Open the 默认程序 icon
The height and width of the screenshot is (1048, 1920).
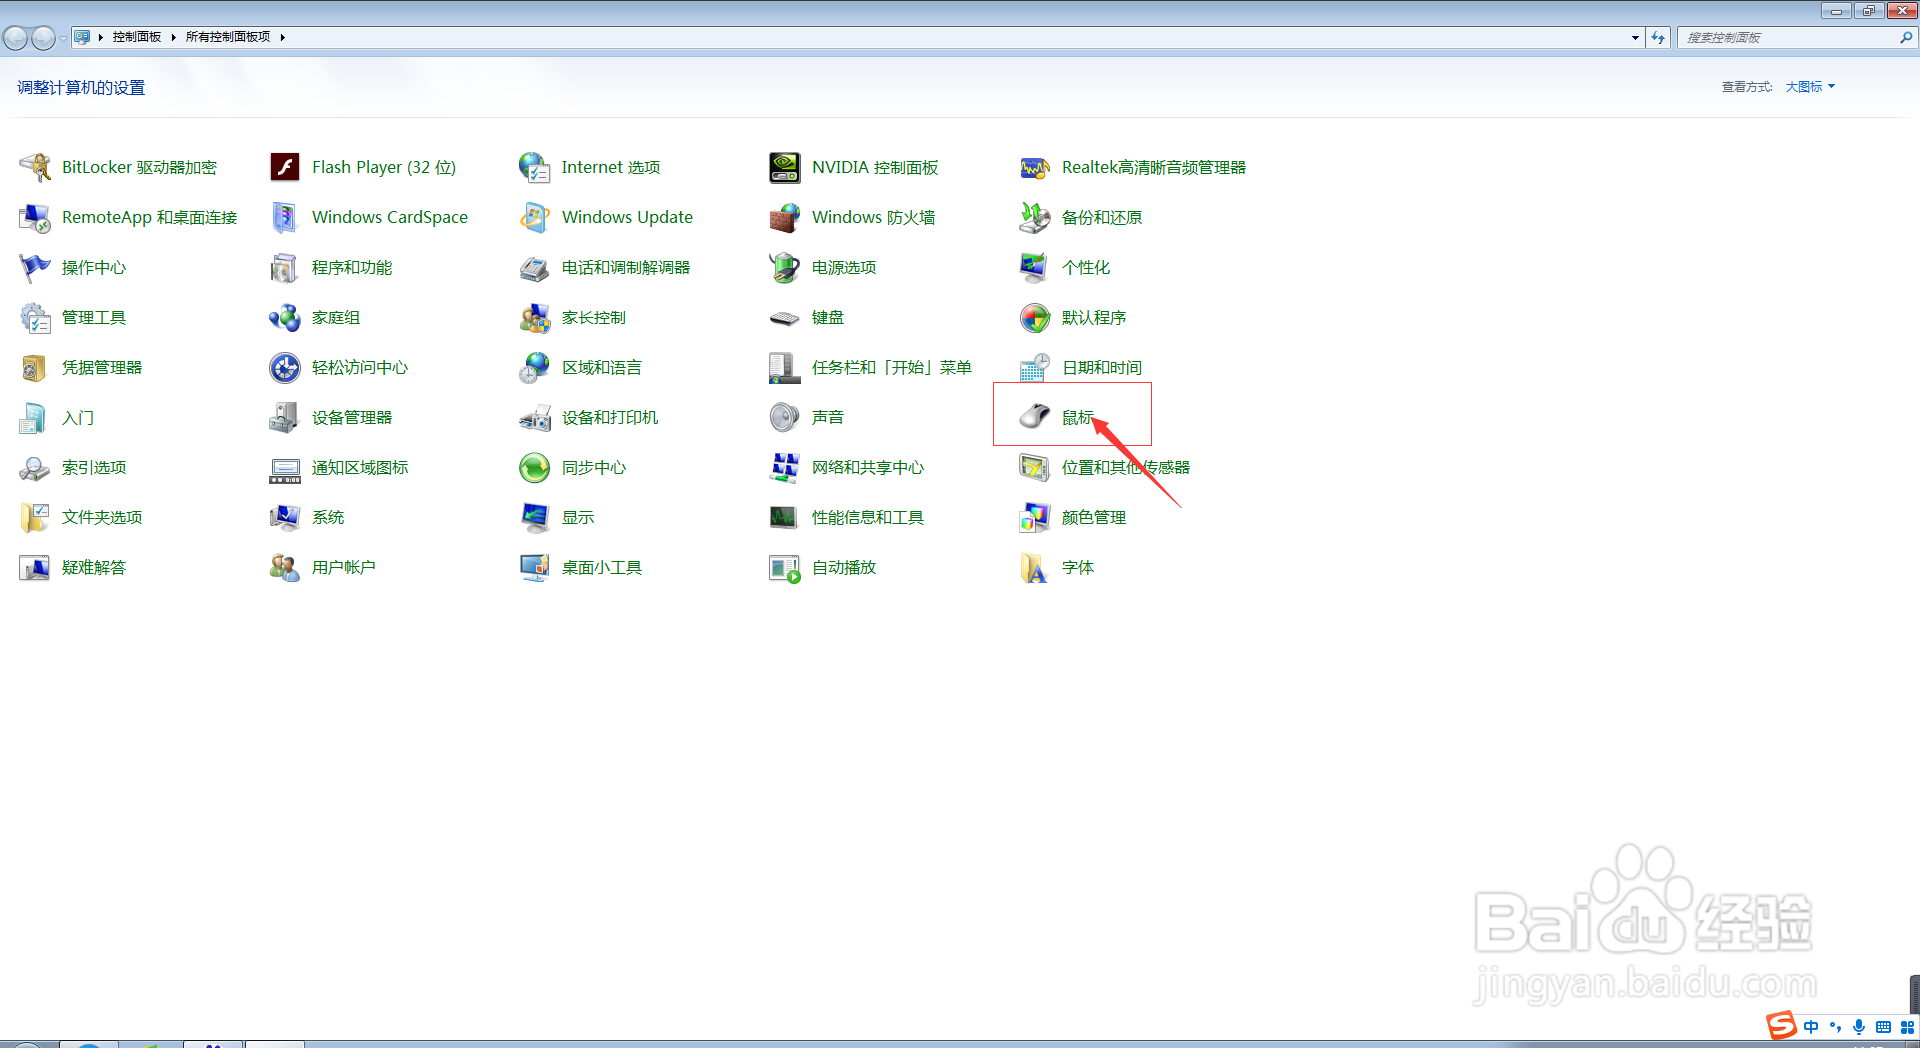coord(1035,317)
